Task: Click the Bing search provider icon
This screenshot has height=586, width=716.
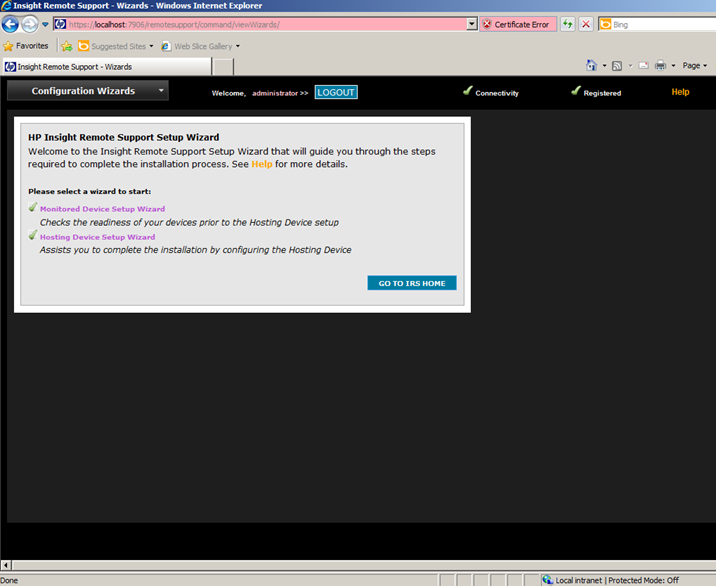Action: point(605,24)
